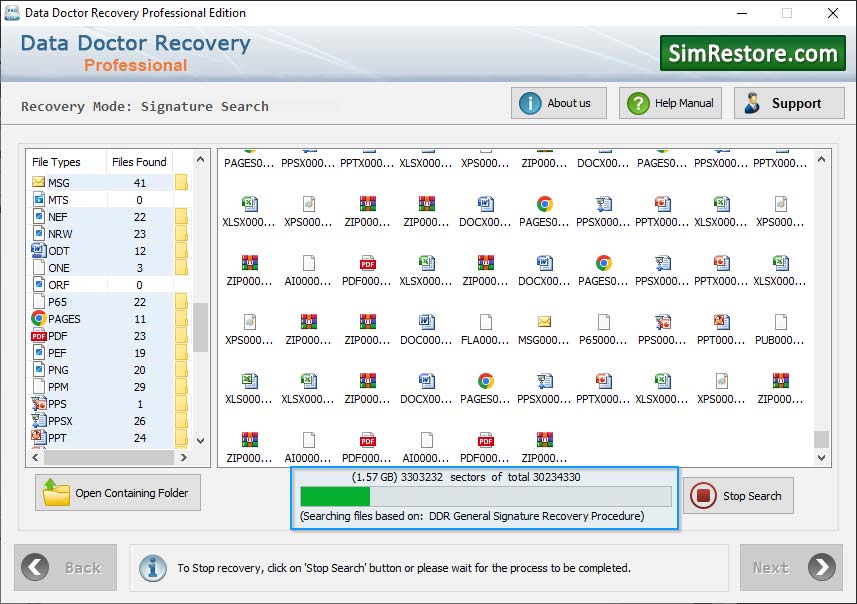The image size is (857, 604).
Task: Click the file types vertical scrollbar thumb
Action: pyautogui.click(x=201, y=327)
